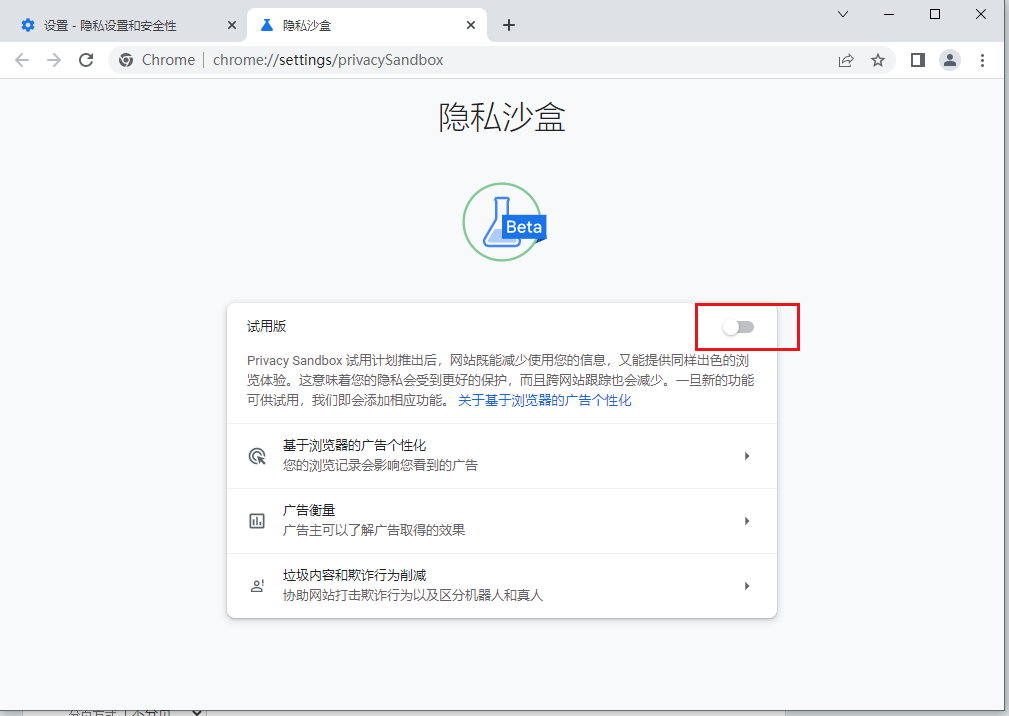Open the 关于基于浏览器的广告个性化 link
1009x716 pixels.
click(x=544, y=400)
